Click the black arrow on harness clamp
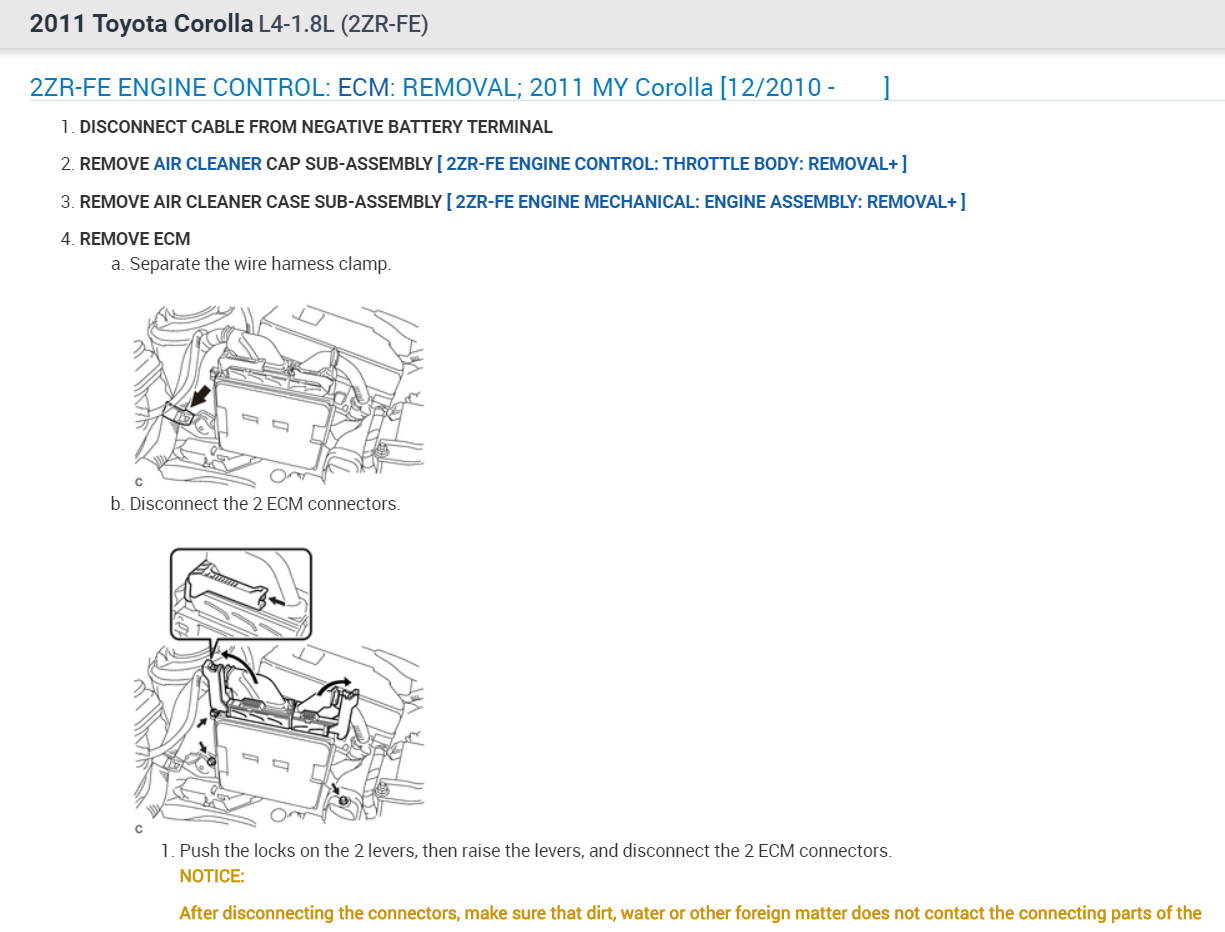Image resolution: width=1225 pixels, height=932 pixels. click(x=202, y=396)
